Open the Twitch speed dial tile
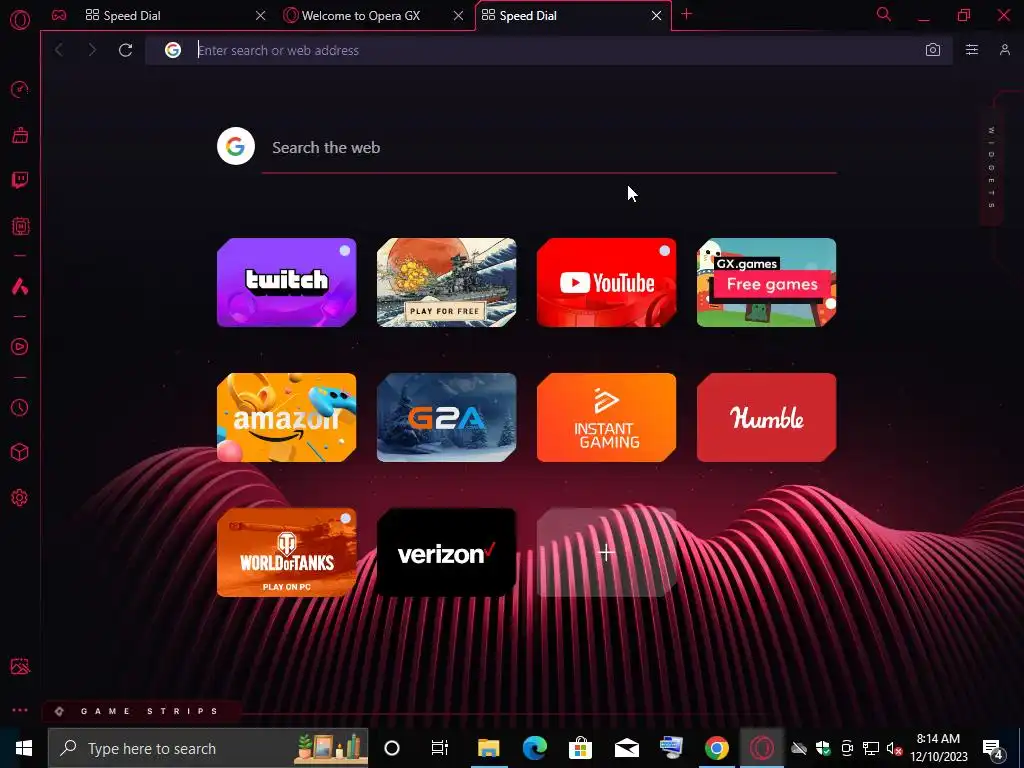The height and width of the screenshot is (768, 1024). coord(287,282)
